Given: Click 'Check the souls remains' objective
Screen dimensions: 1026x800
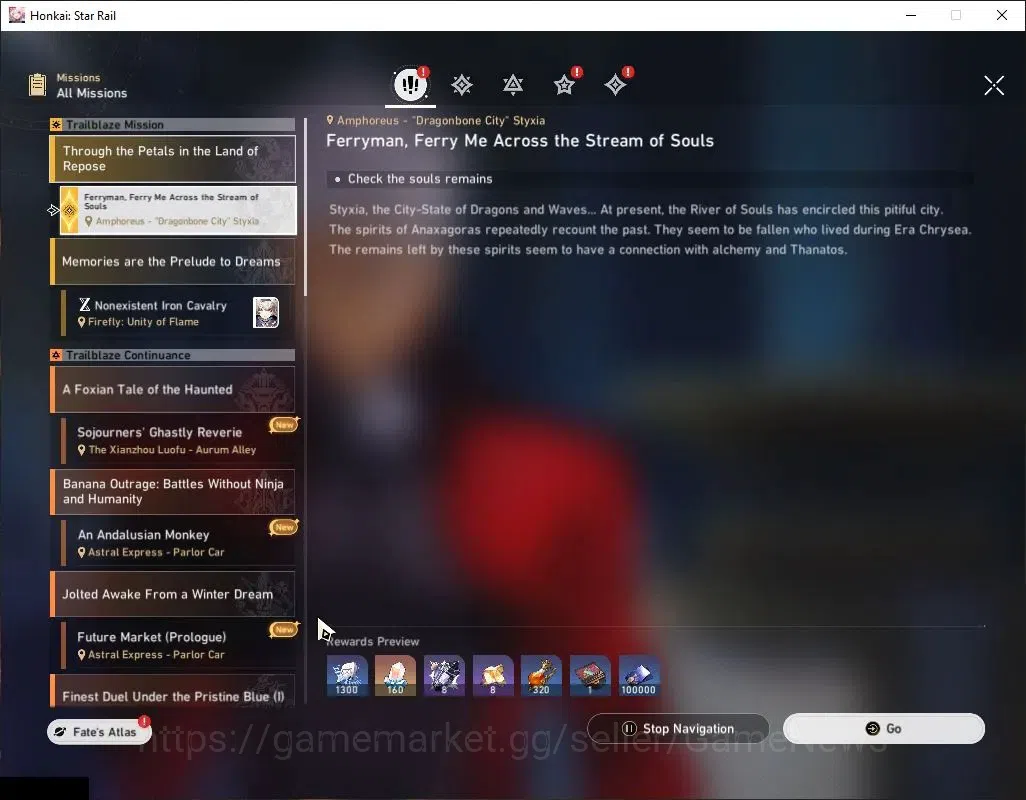Looking at the screenshot, I should click(x=419, y=179).
